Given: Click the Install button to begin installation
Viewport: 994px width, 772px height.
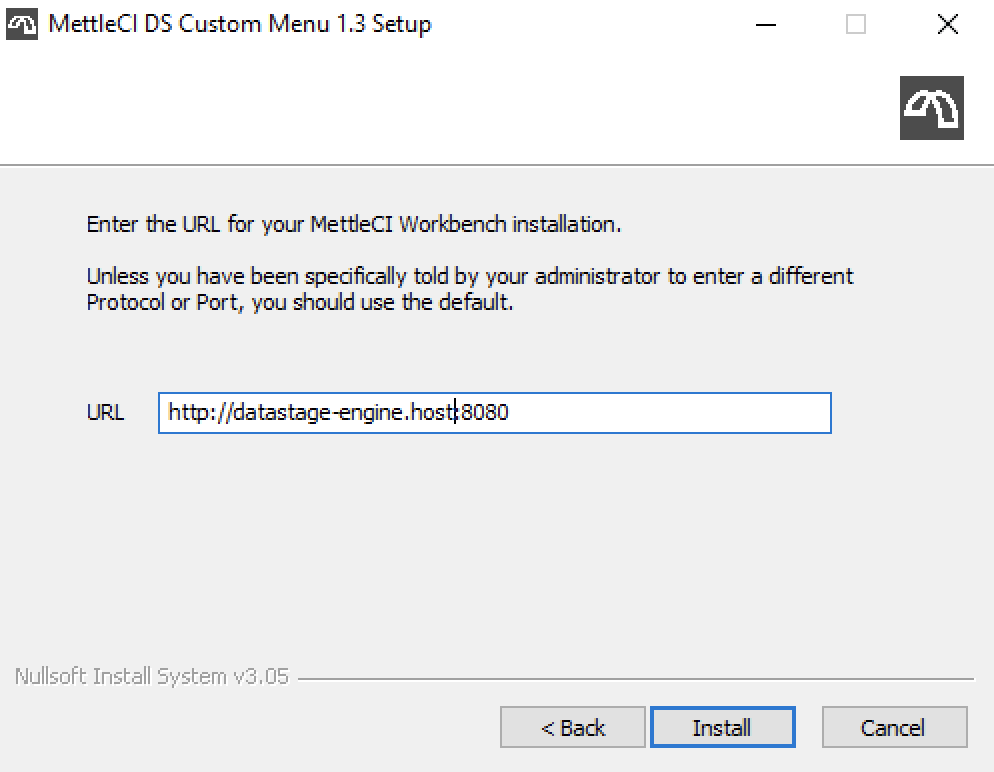Looking at the screenshot, I should coord(722,728).
